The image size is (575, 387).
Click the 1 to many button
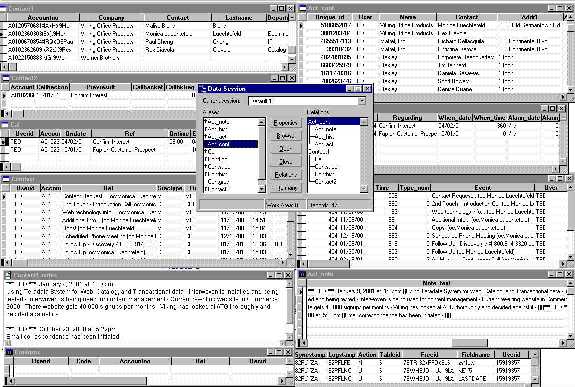click(285, 188)
